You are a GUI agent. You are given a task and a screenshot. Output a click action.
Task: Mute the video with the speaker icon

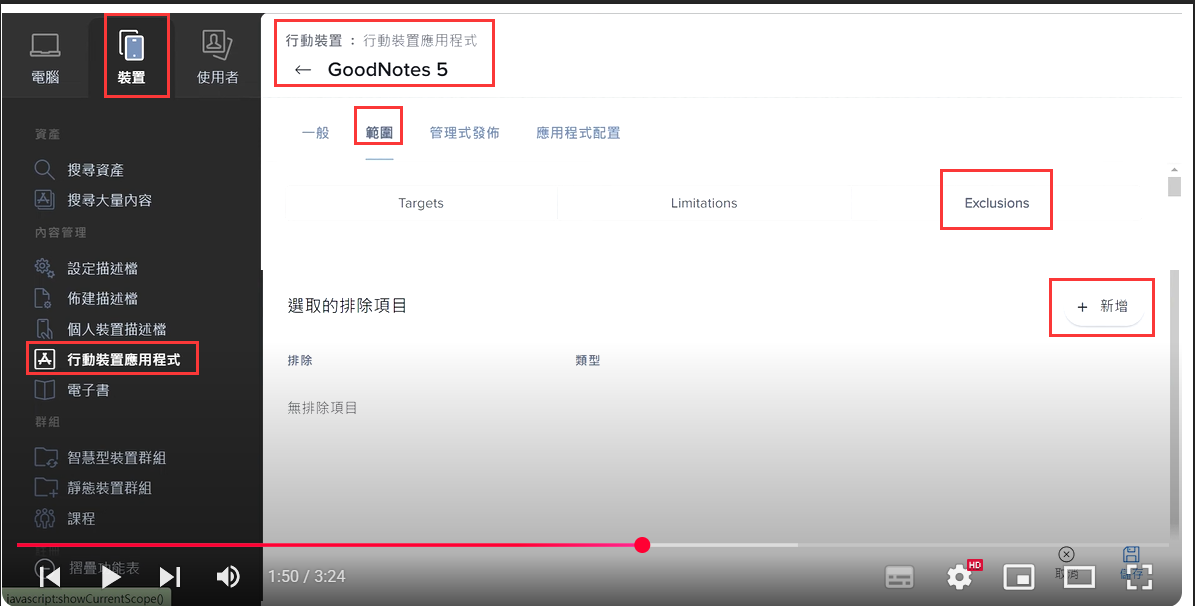click(229, 576)
